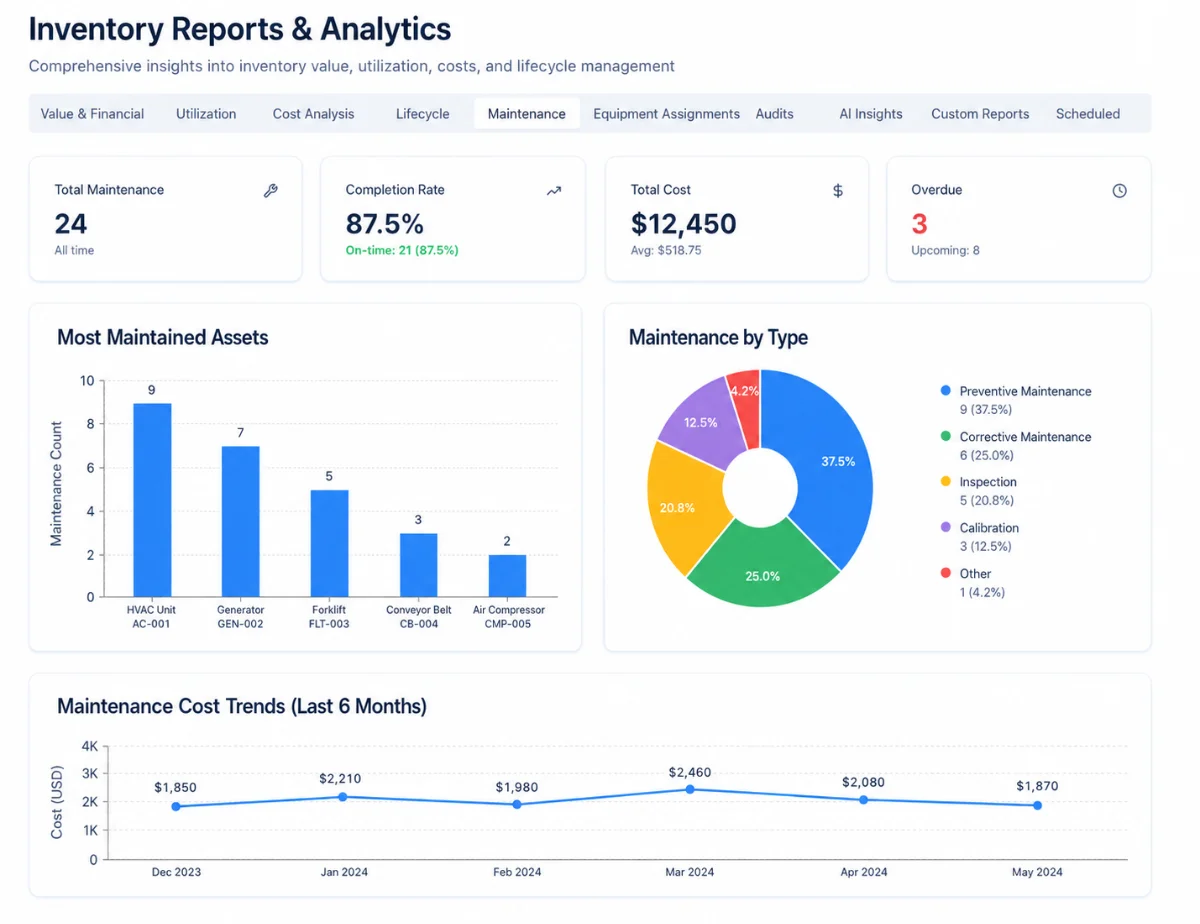Click the Calibration purple legend dot
This screenshot has height=924, width=1200.
[x=945, y=528]
